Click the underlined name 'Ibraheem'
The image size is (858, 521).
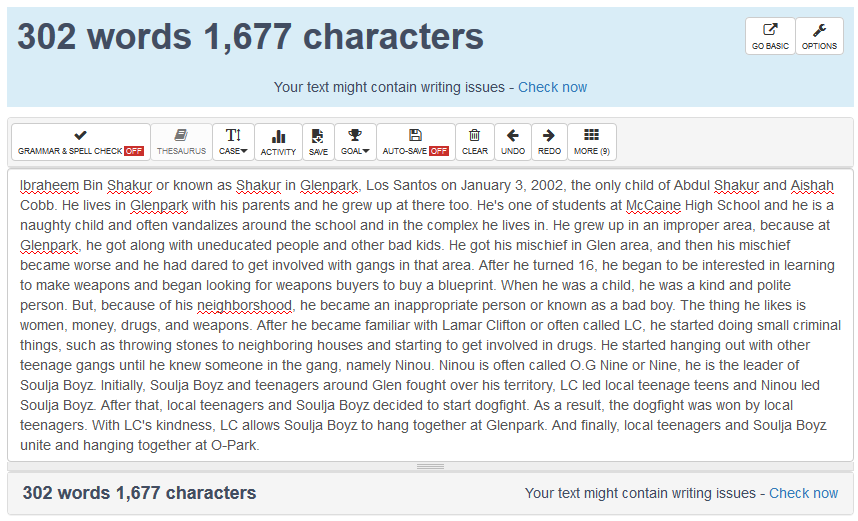pyautogui.click(x=49, y=186)
